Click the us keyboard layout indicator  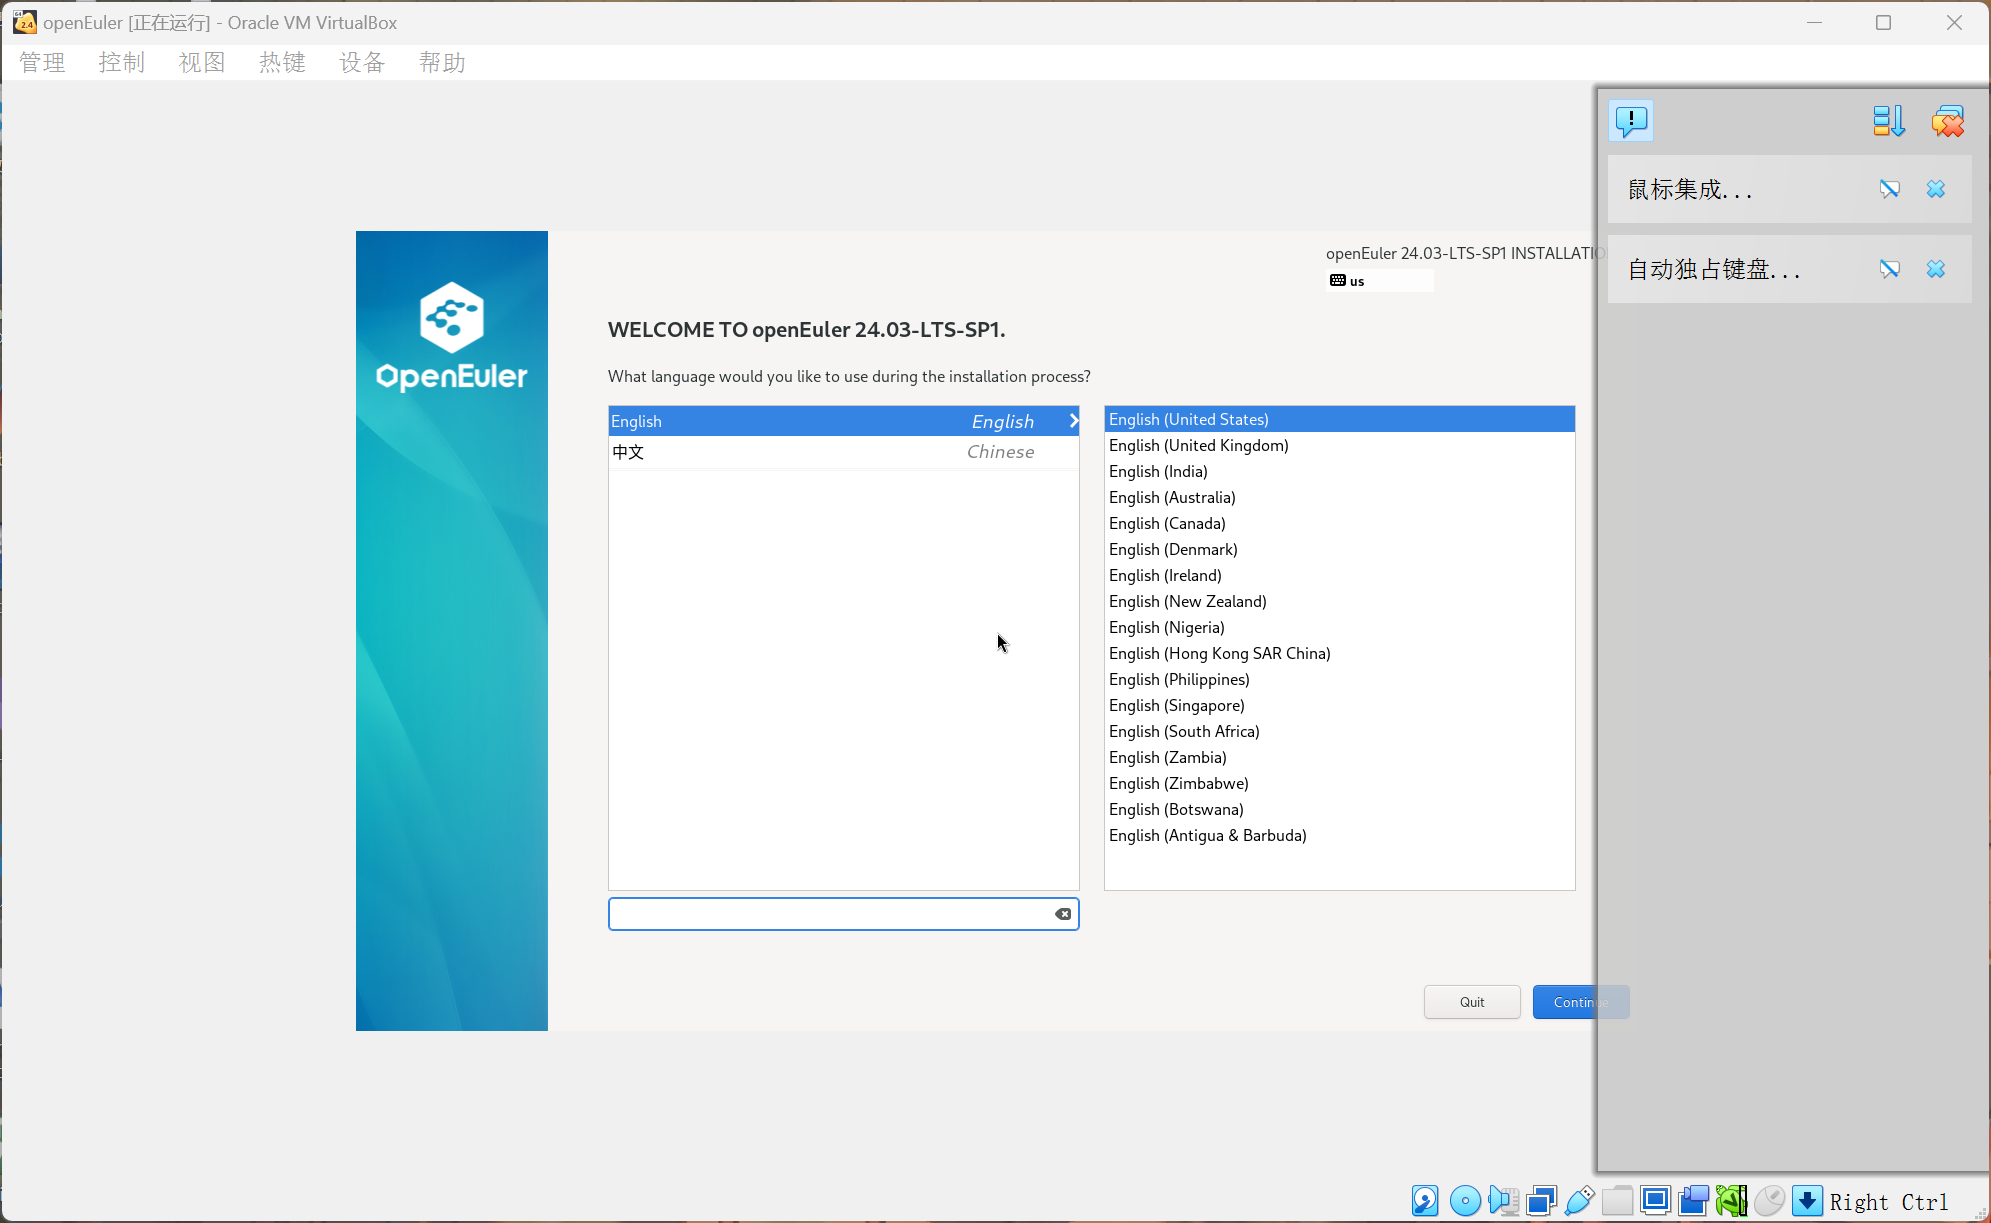click(x=1380, y=281)
